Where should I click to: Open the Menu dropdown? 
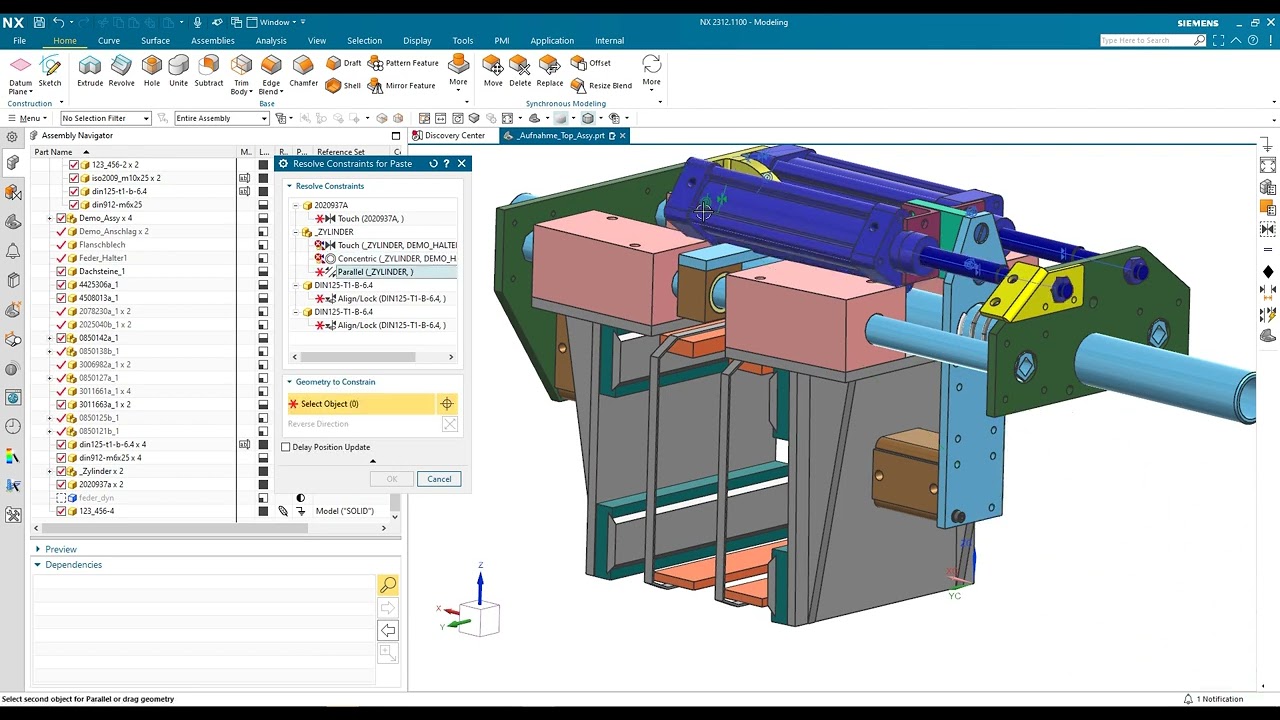[x=26, y=118]
